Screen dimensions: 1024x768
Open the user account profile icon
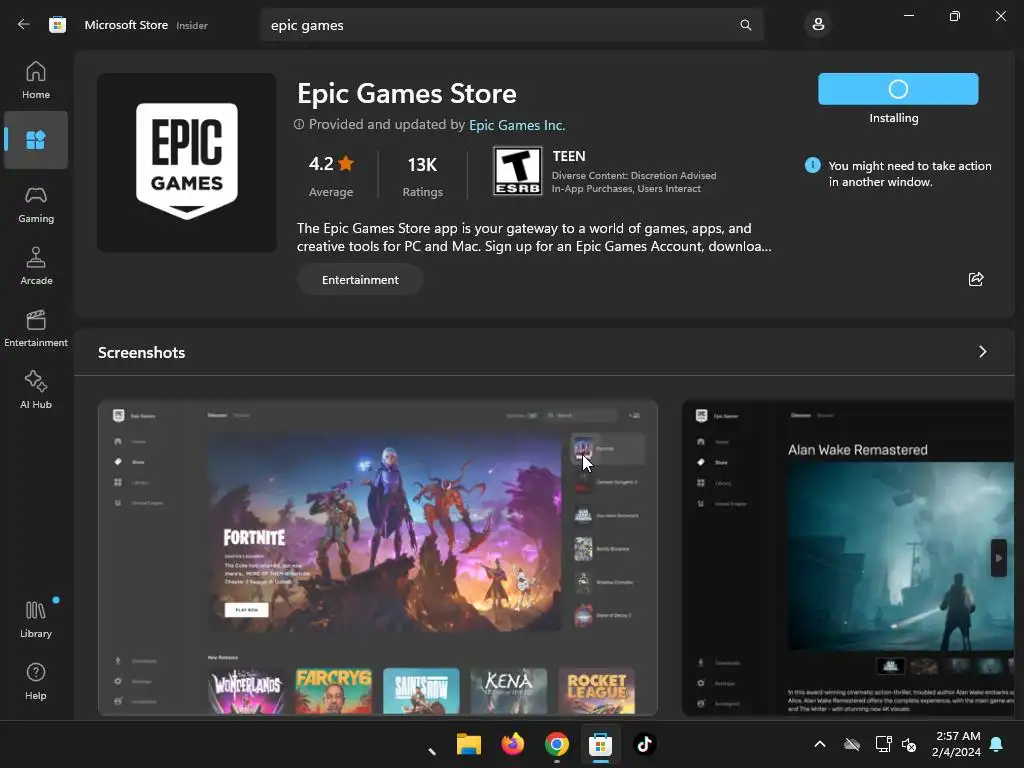tap(818, 25)
